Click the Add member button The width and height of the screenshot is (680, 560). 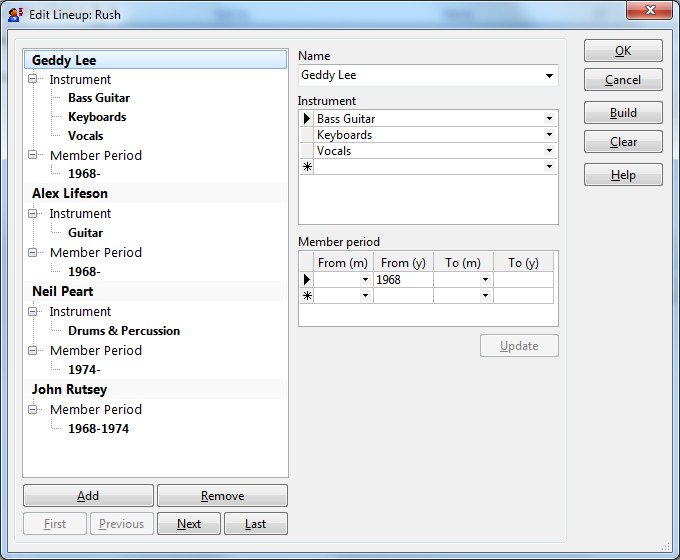pos(88,496)
